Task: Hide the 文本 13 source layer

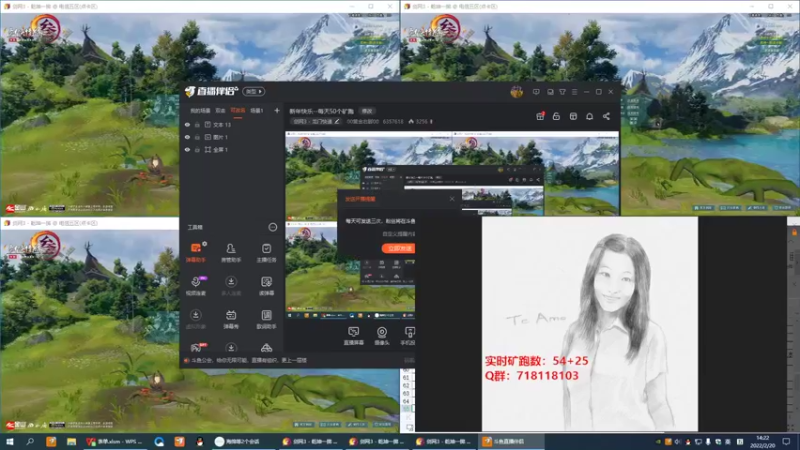Action: (x=187, y=124)
